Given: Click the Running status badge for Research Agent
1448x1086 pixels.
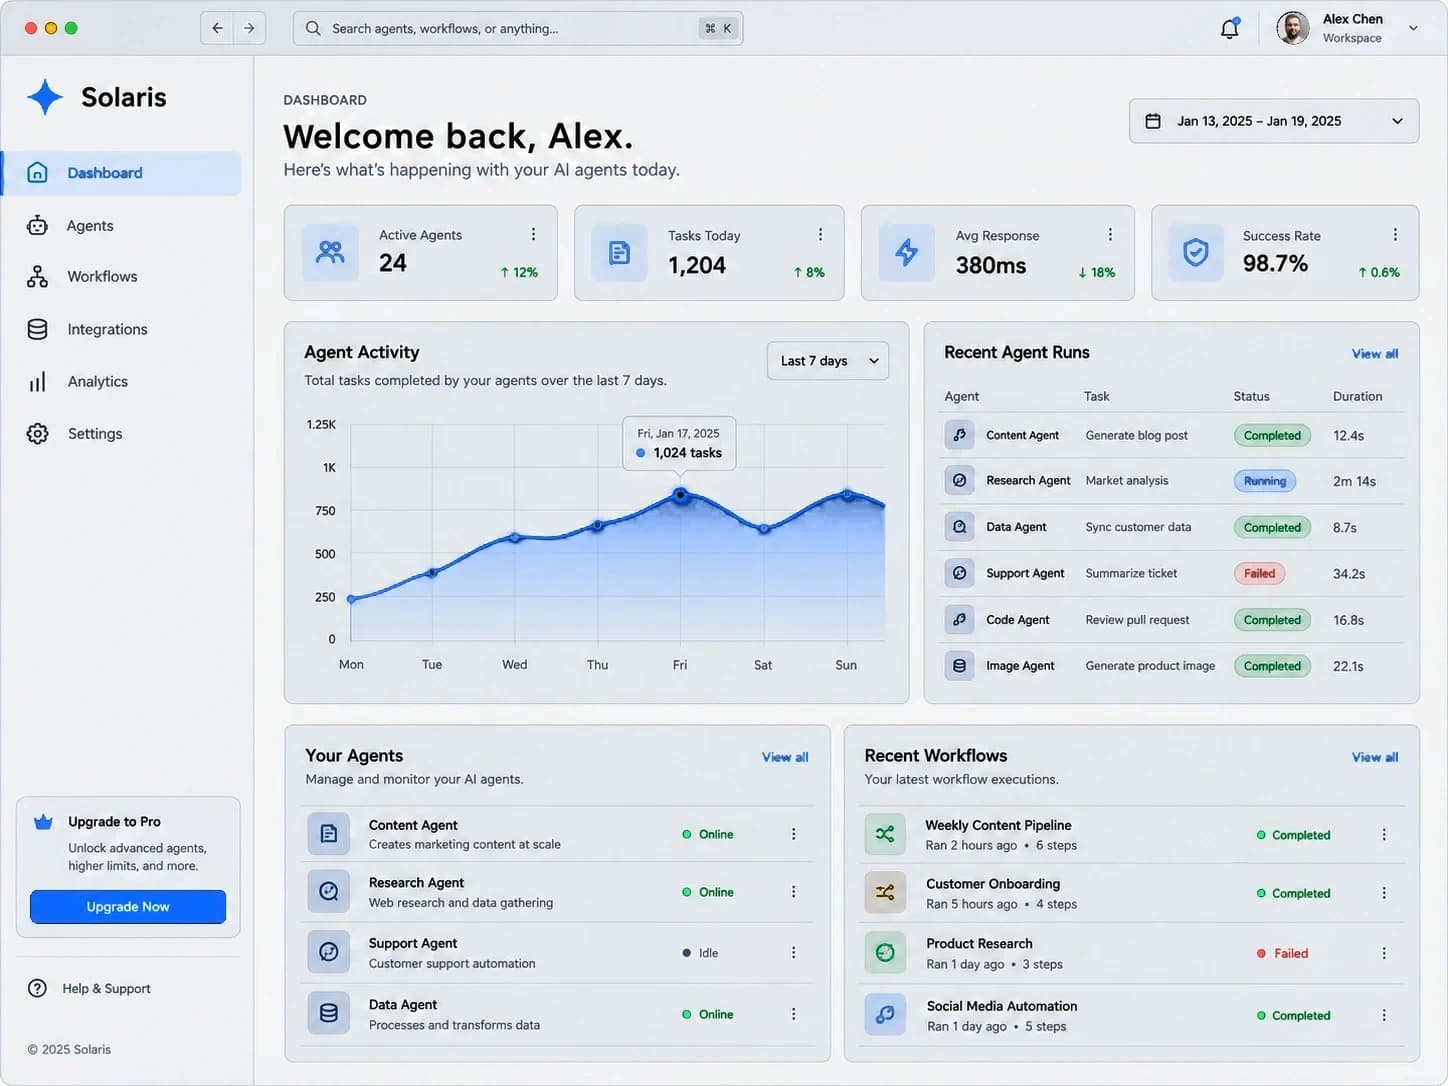Looking at the screenshot, I should [1265, 481].
